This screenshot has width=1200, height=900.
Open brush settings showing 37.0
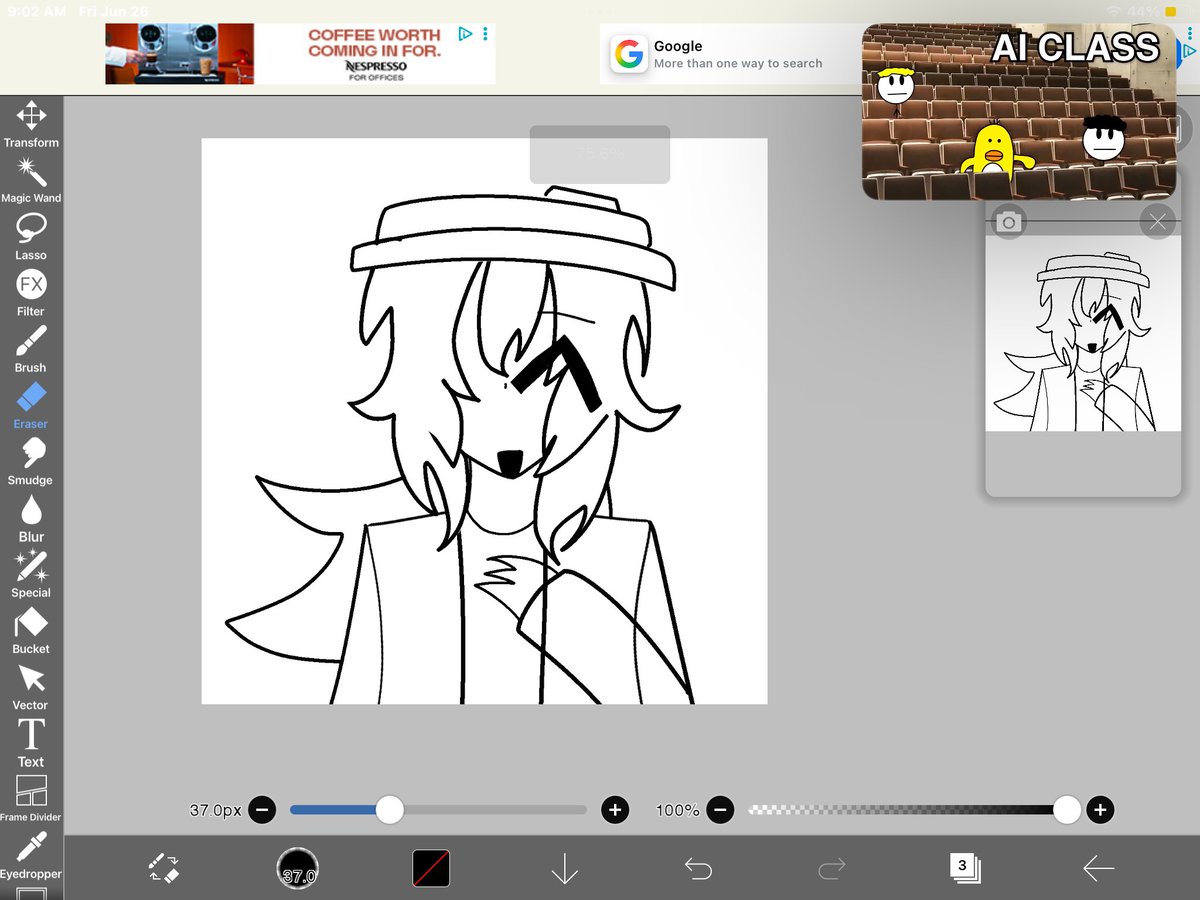pos(298,868)
